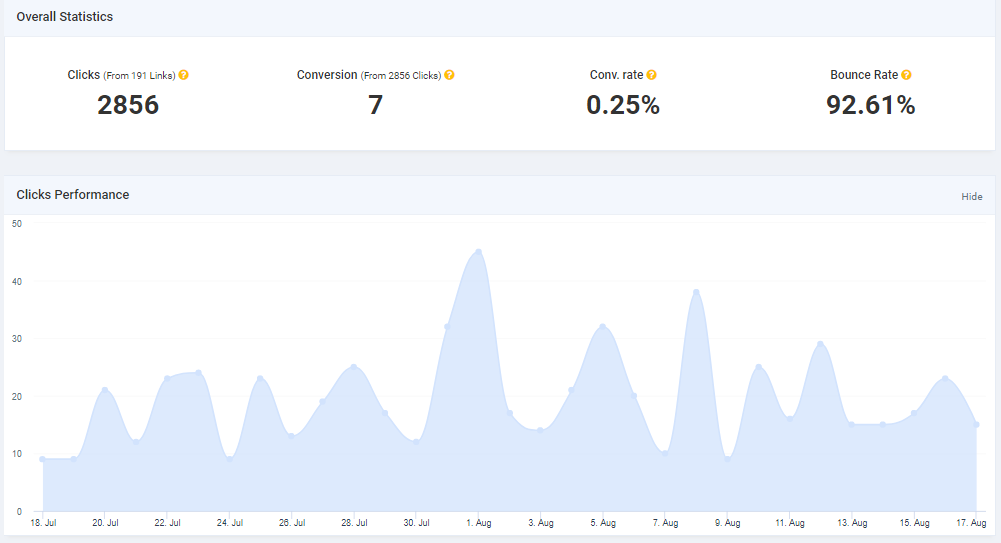Image resolution: width=1001 pixels, height=543 pixels.
Task: Select the 20 Jul data point on the chart
Action: click(x=104, y=390)
